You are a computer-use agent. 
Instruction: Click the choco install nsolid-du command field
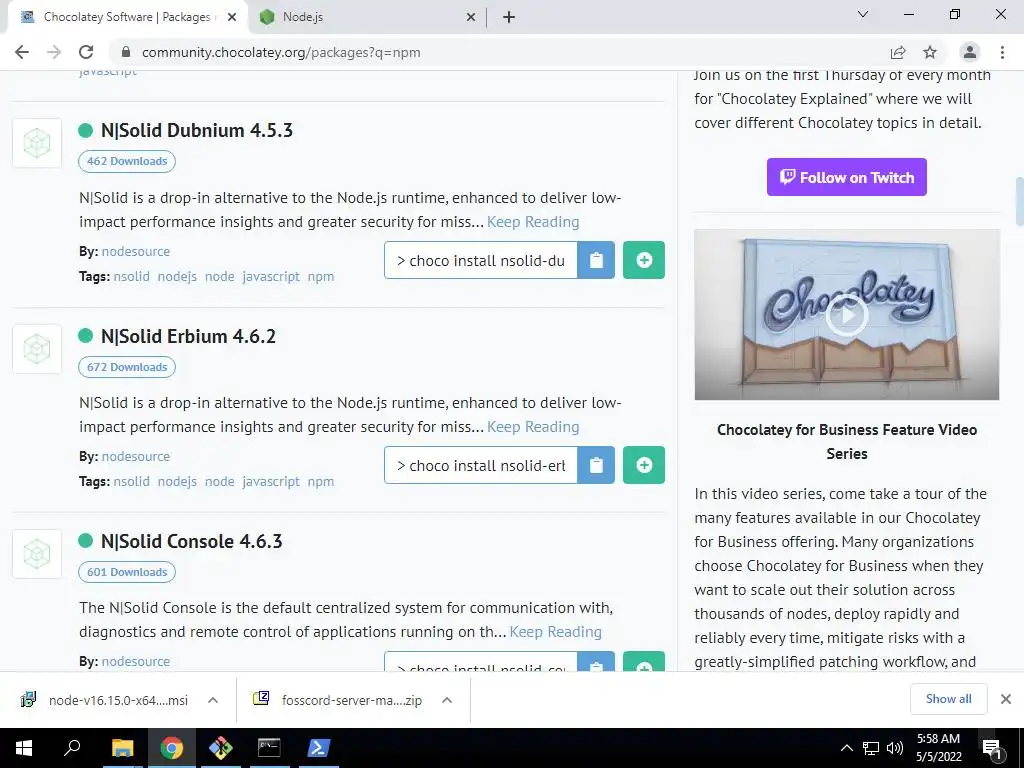[481, 260]
